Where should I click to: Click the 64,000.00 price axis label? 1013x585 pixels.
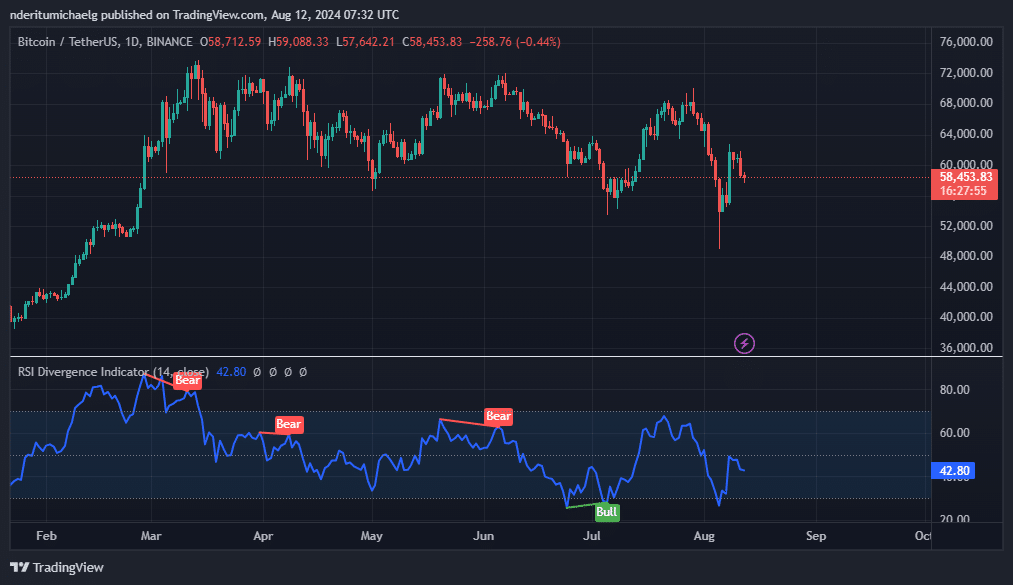click(966, 134)
